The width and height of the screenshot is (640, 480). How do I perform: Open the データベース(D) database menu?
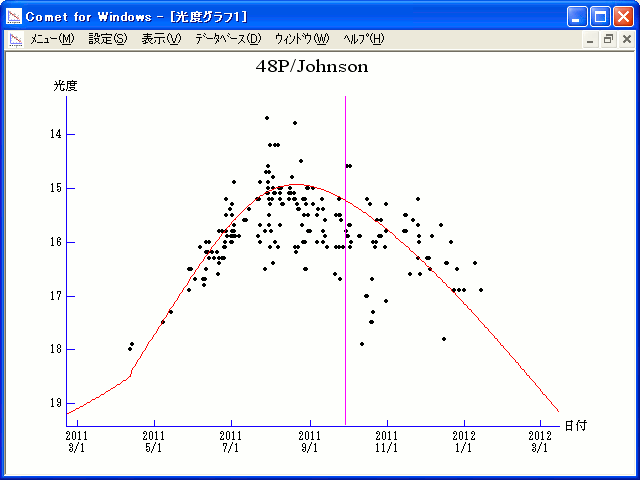227,39
